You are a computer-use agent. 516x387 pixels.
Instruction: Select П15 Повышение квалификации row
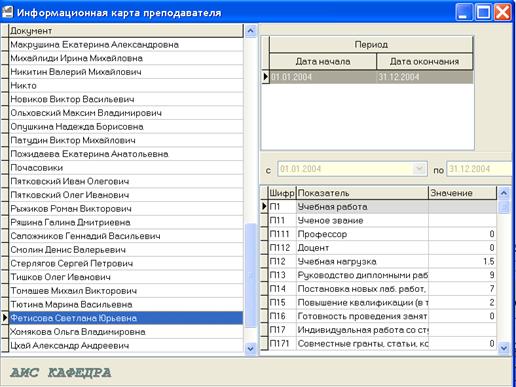click(x=382, y=302)
